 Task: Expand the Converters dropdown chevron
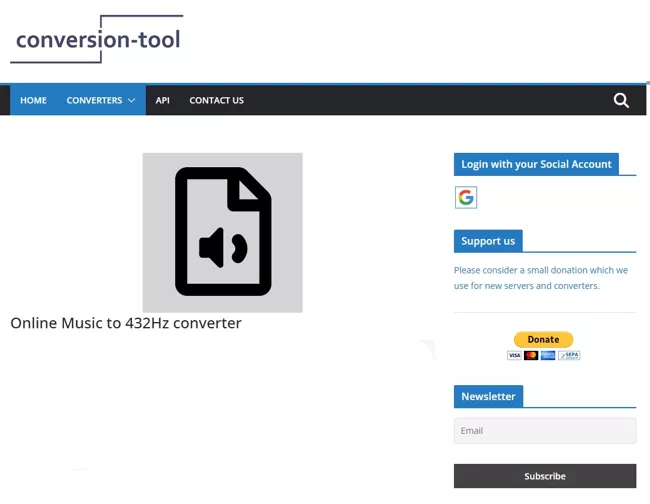click(131, 100)
